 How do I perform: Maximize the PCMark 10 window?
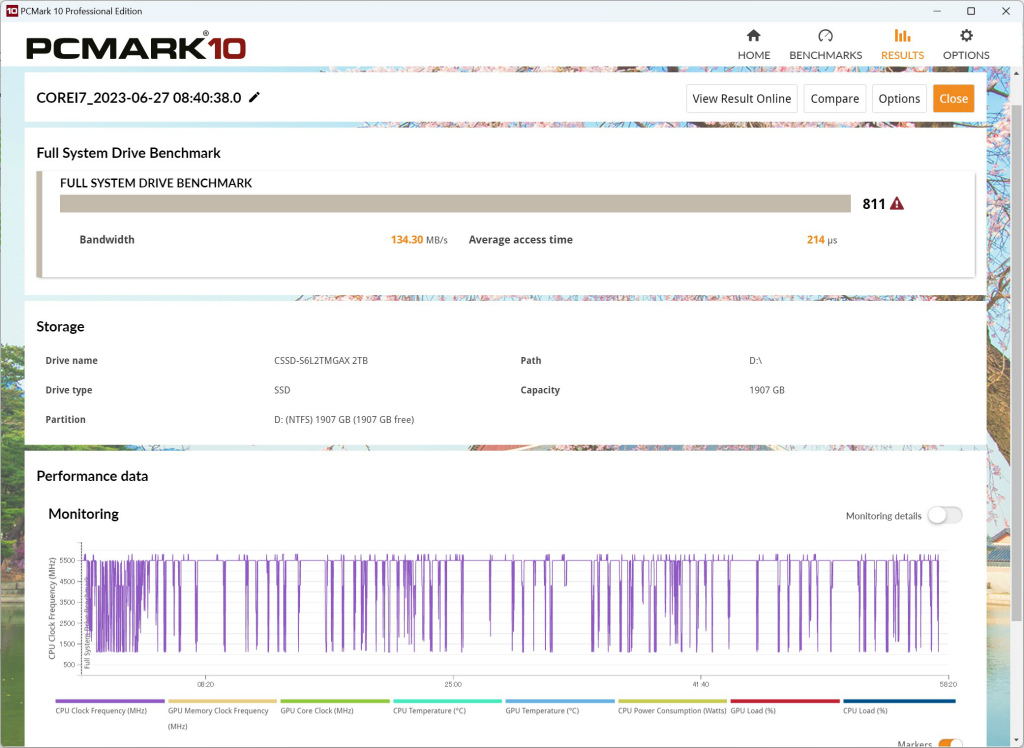pos(971,11)
